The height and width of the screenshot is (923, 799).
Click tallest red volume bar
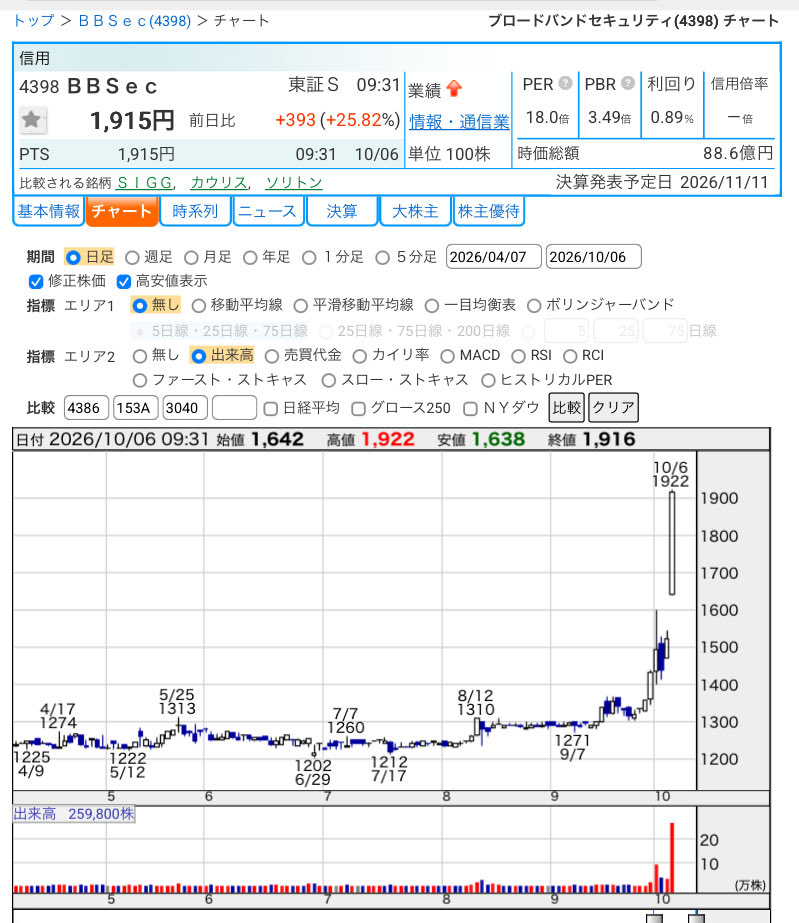[x=672, y=858]
